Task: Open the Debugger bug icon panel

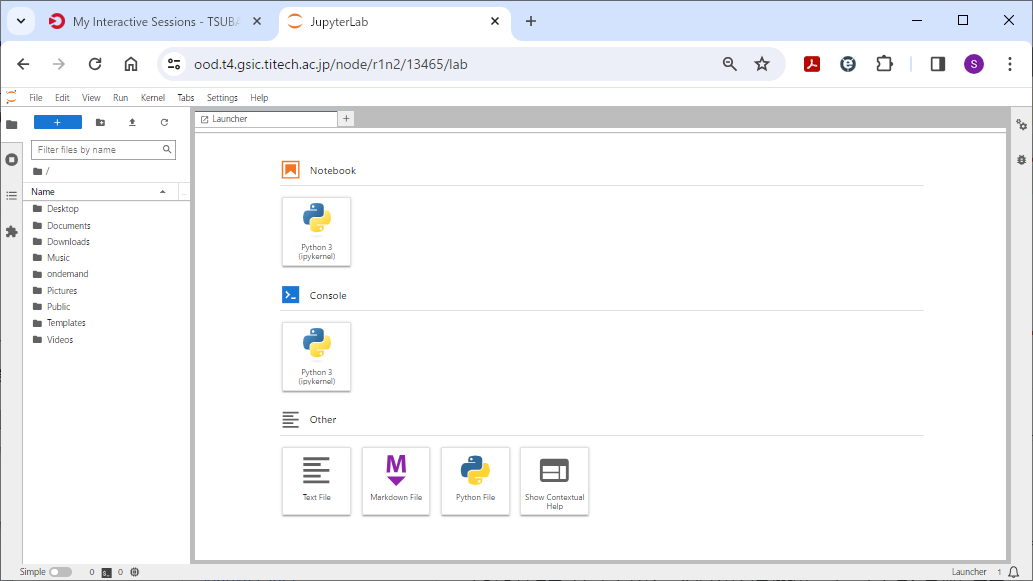Action: point(1021,160)
